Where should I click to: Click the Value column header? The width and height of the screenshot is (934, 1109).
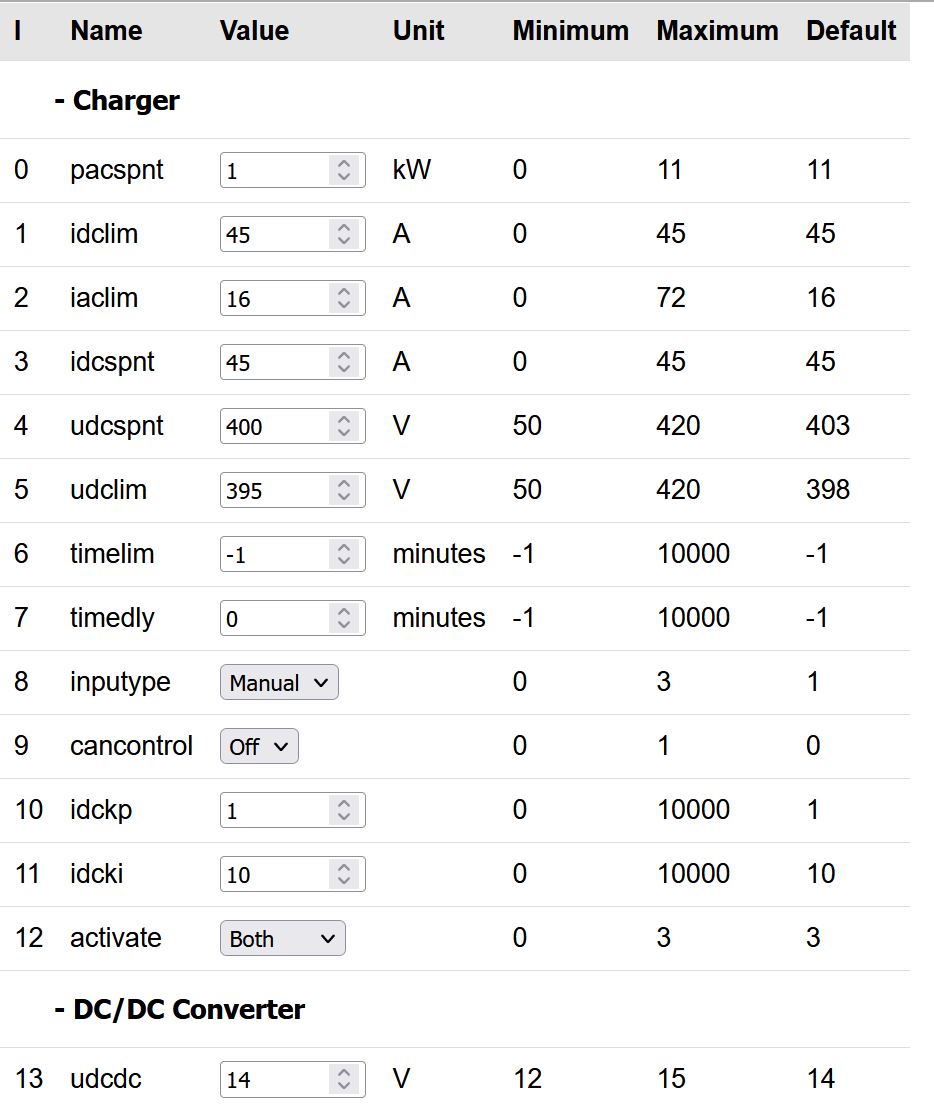coord(254,31)
